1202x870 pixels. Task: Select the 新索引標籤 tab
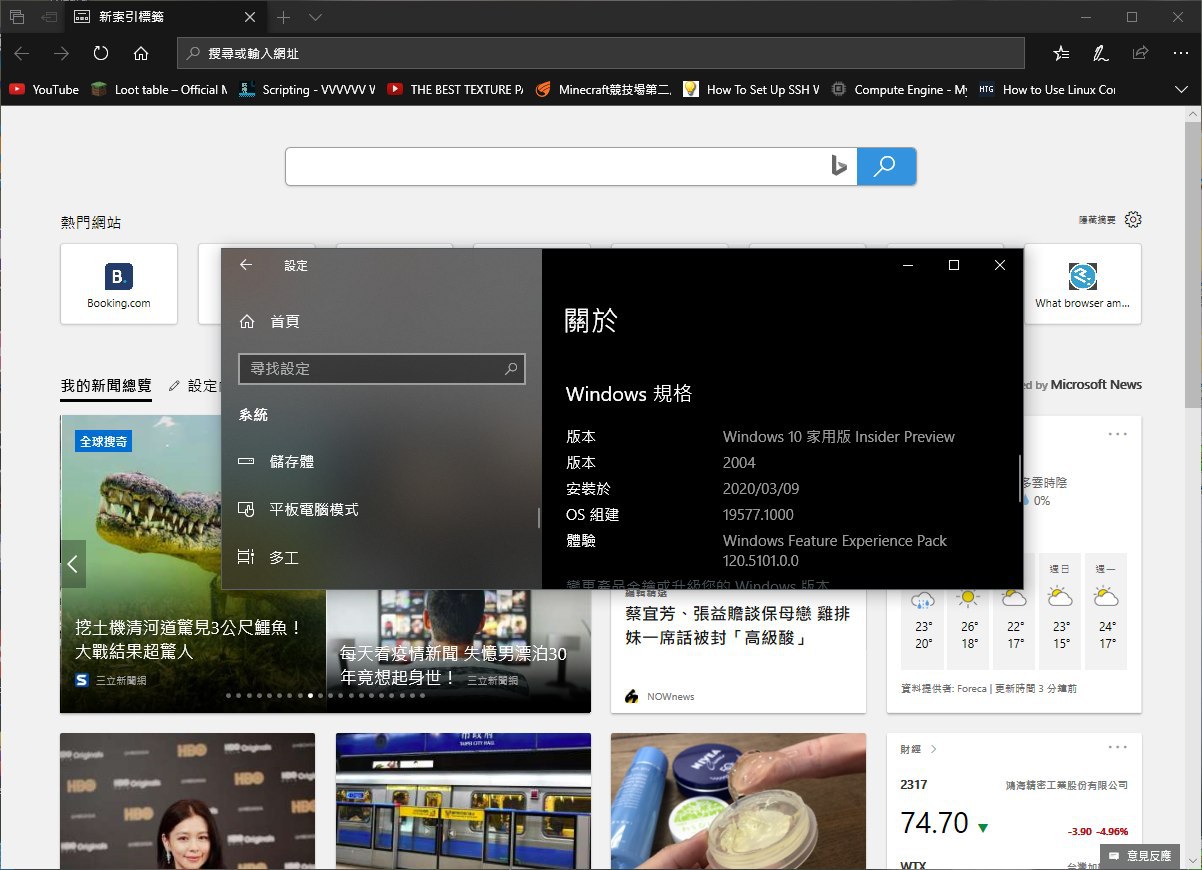(x=166, y=17)
